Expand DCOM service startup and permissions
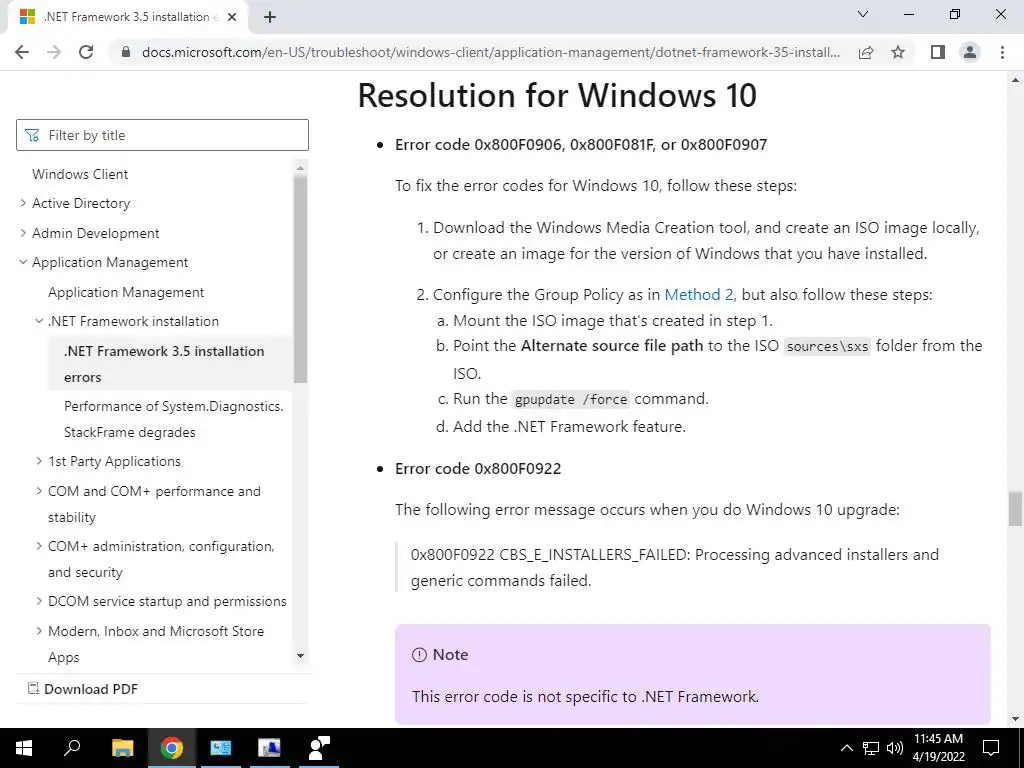Screen dimensions: 1024x768 39,601
